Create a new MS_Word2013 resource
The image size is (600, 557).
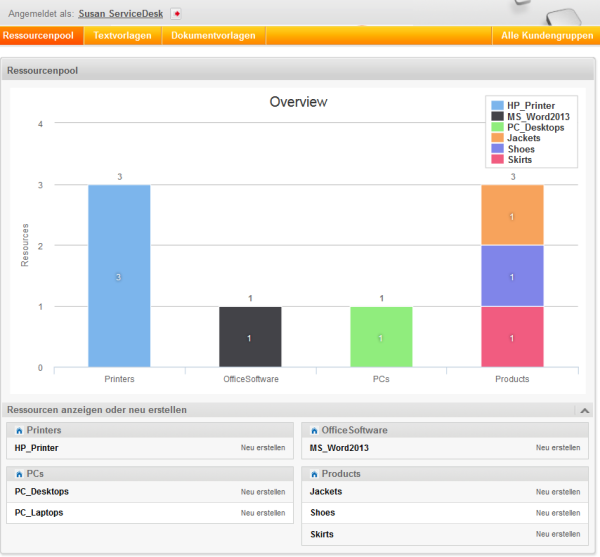coord(557,448)
